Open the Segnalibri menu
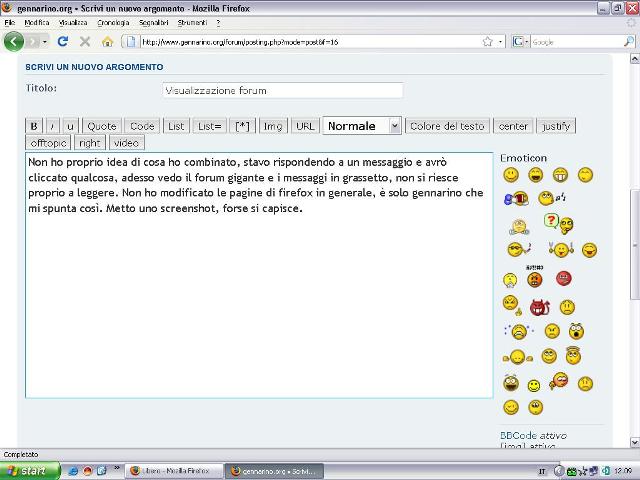640x480 pixels. coord(153,22)
